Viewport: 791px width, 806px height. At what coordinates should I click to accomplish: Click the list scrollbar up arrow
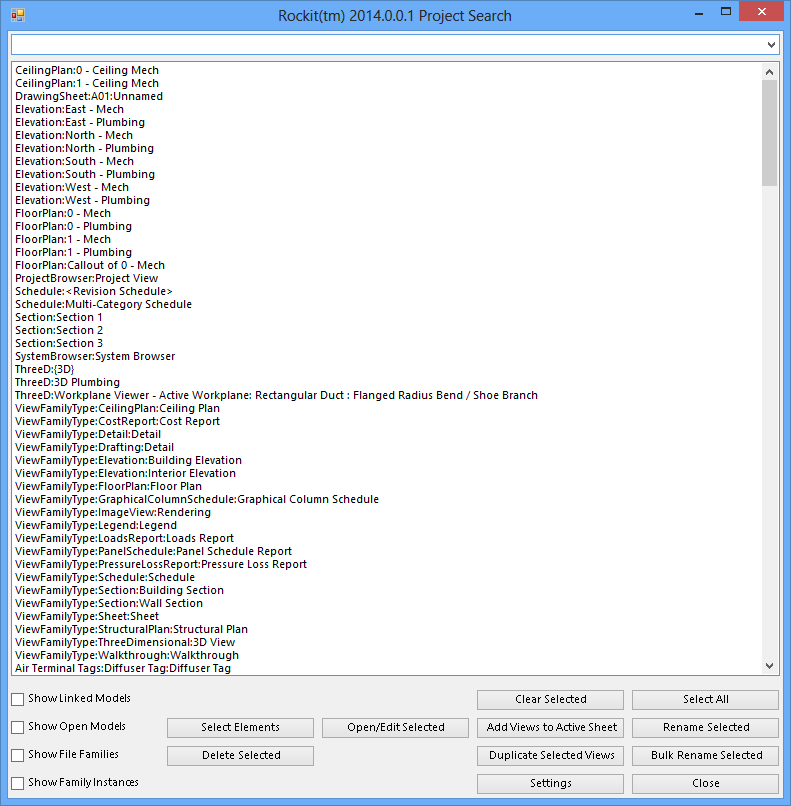(x=769, y=72)
